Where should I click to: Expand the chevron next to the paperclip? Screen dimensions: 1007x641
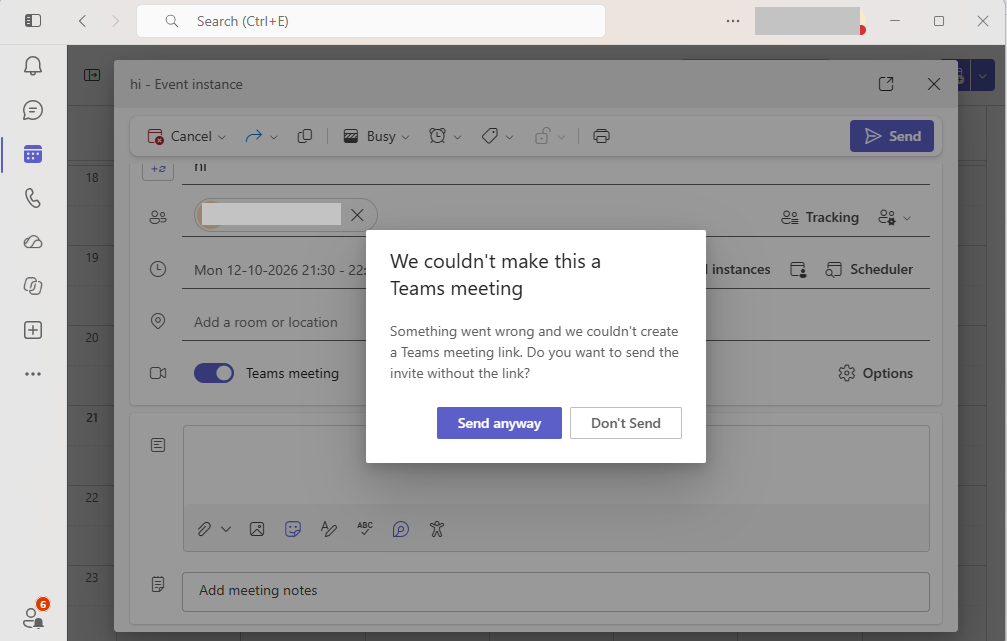click(226, 529)
